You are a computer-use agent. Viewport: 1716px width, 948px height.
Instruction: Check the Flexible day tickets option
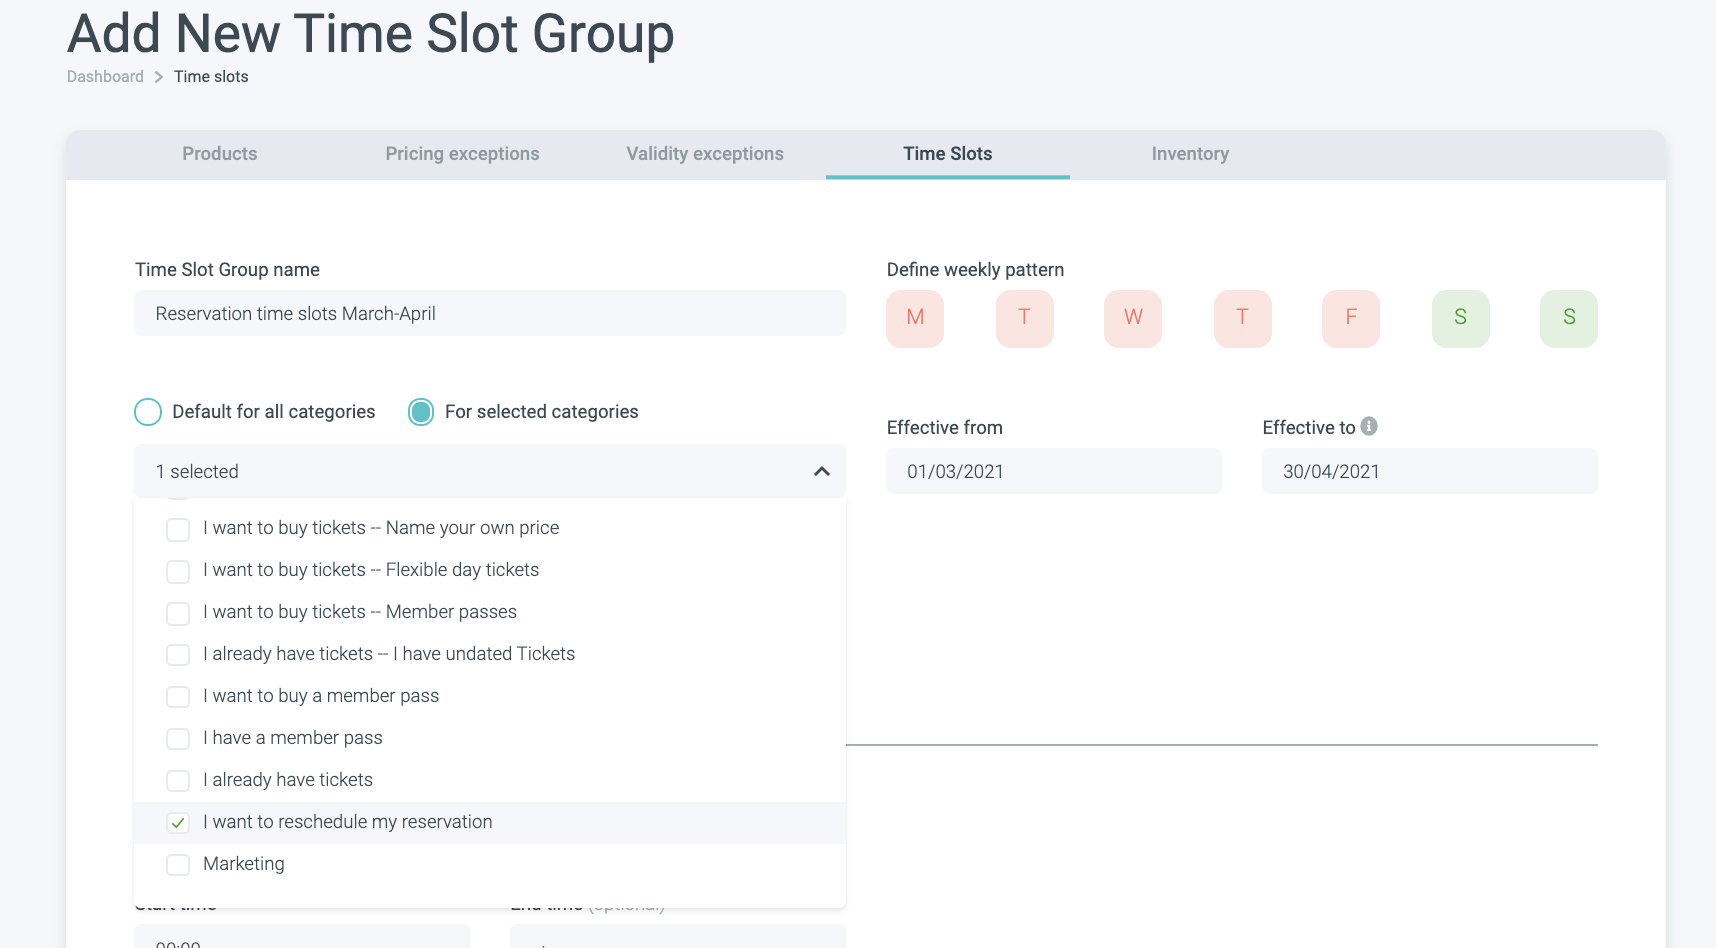pos(178,571)
